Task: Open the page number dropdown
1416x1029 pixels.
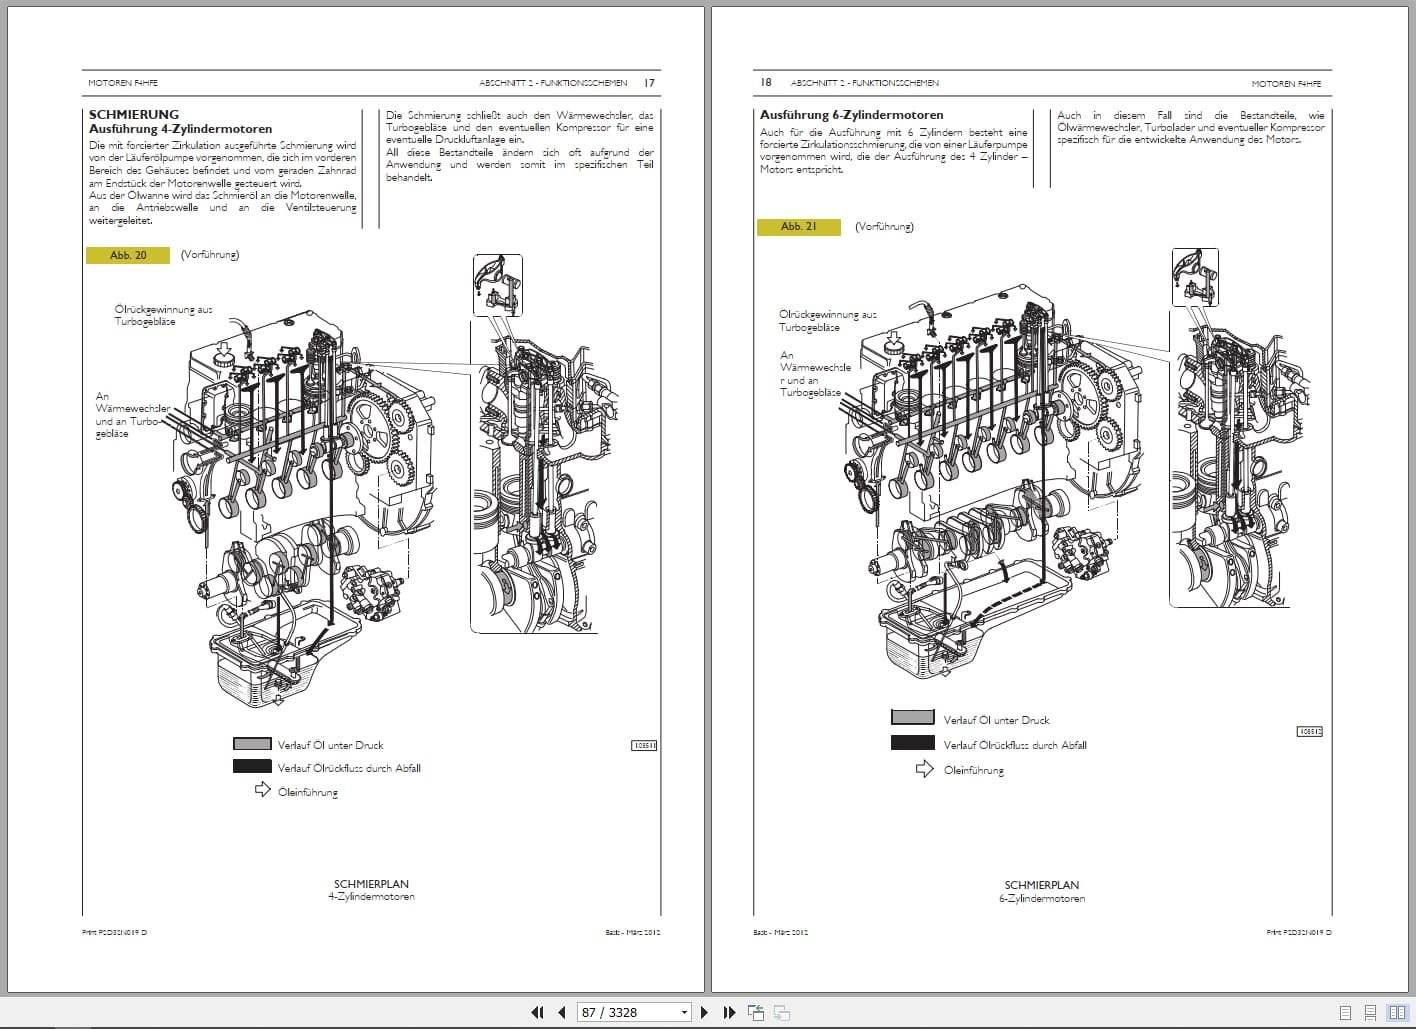Action: coord(683,1012)
